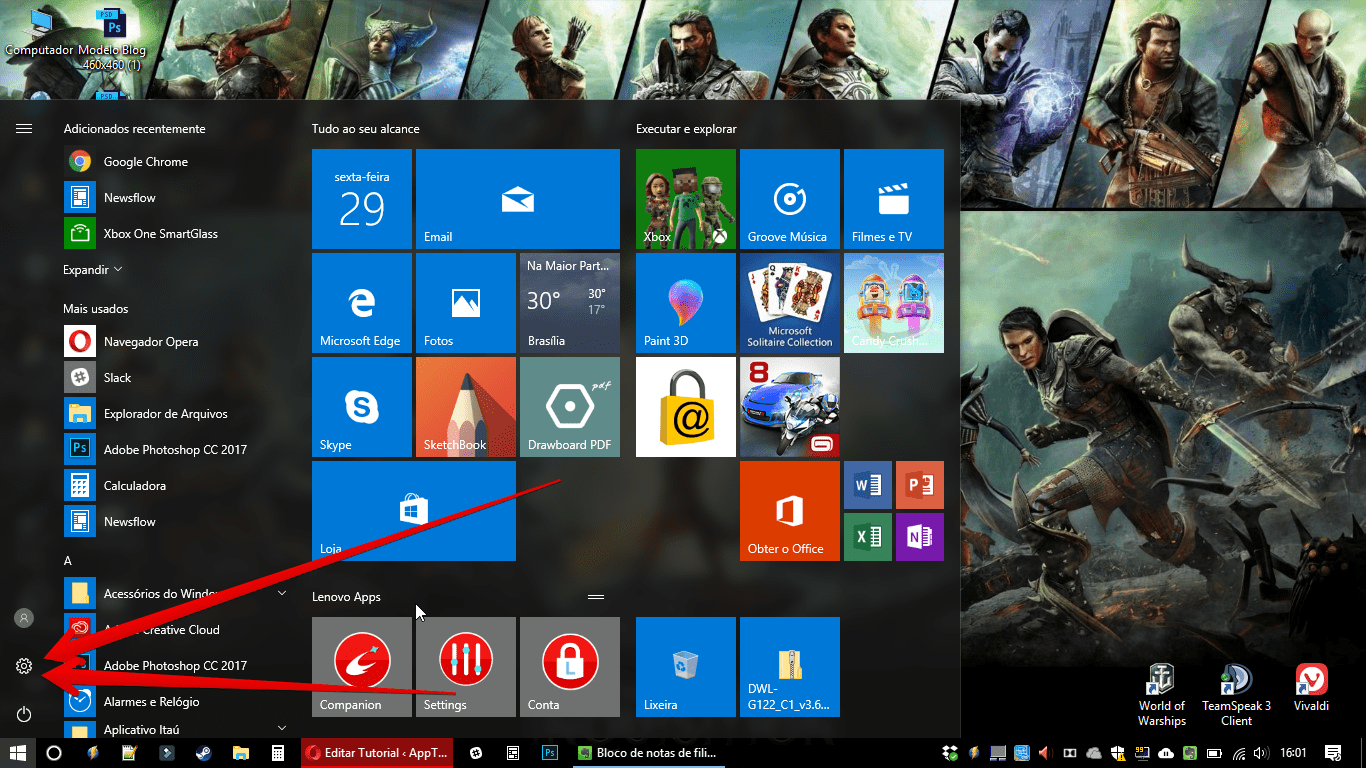This screenshot has width=1366, height=768.
Task: Open the Lixeira tile
Action: pos(686,667)
